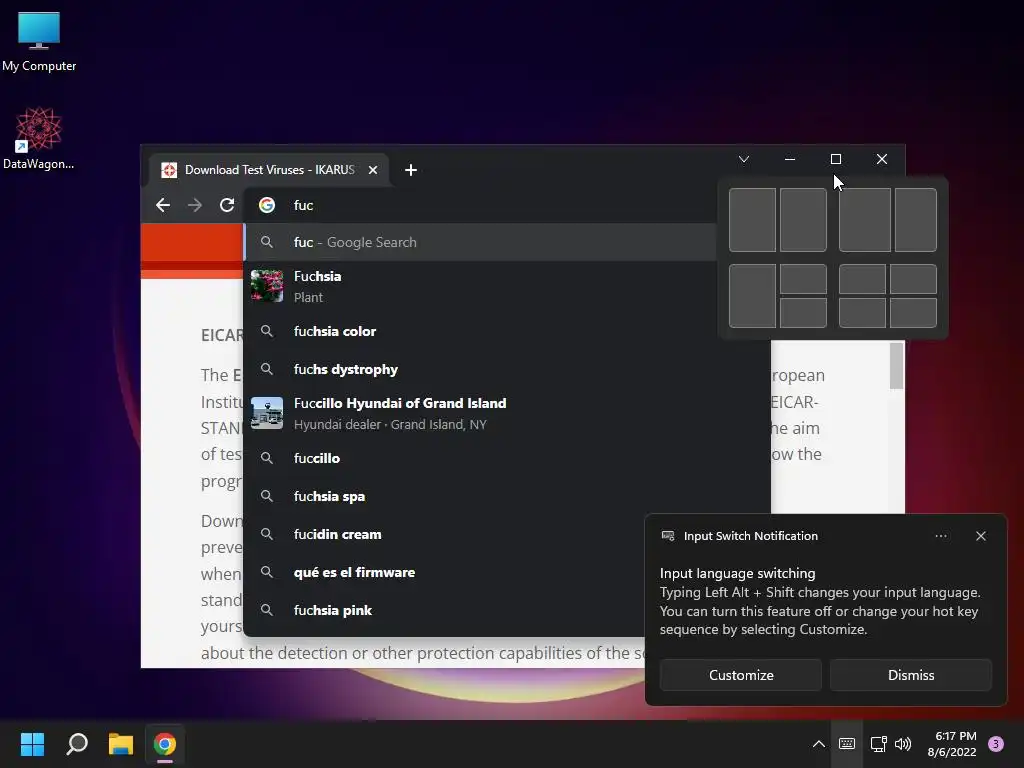Click the Fuchsia flower thumbnail
This screenshot has width=1024, height=768.
pyautogui.click(x=267, y=286)
